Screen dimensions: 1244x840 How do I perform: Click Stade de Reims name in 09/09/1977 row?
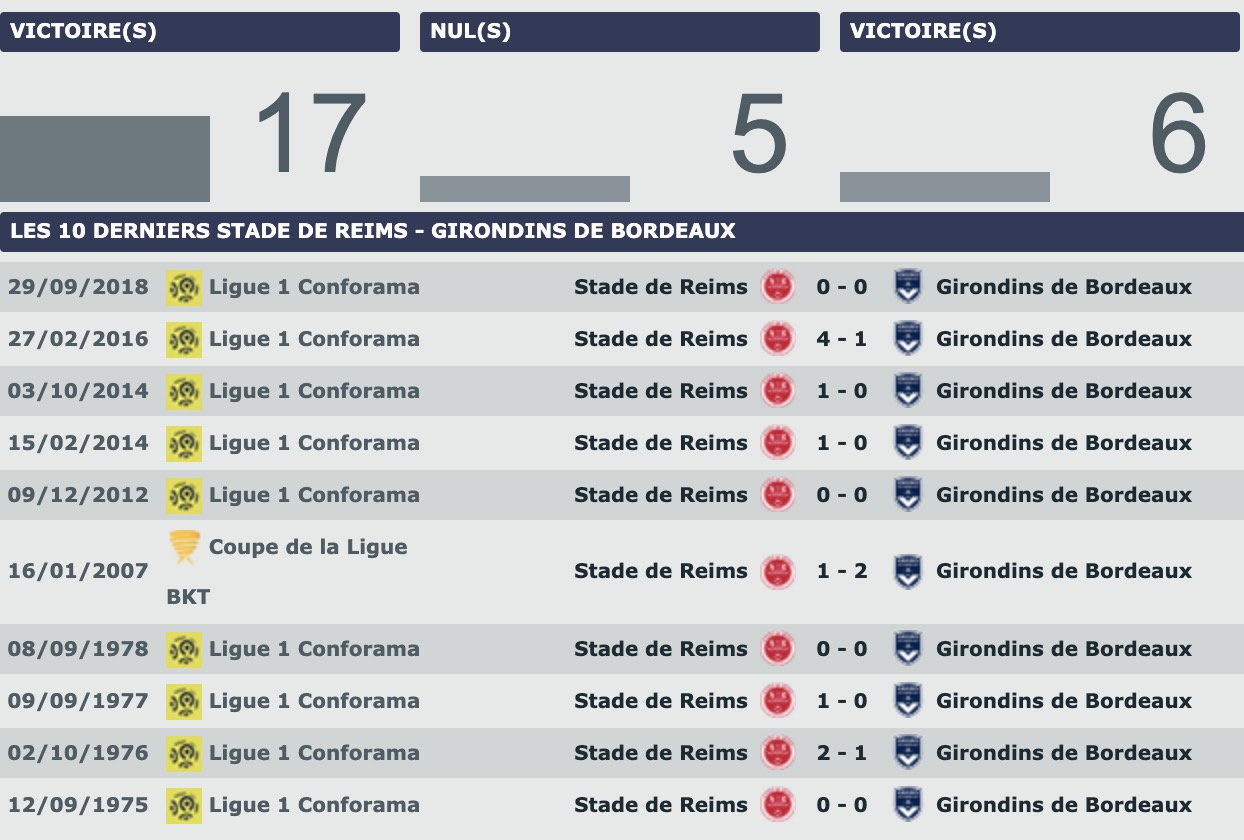point(660,701)
